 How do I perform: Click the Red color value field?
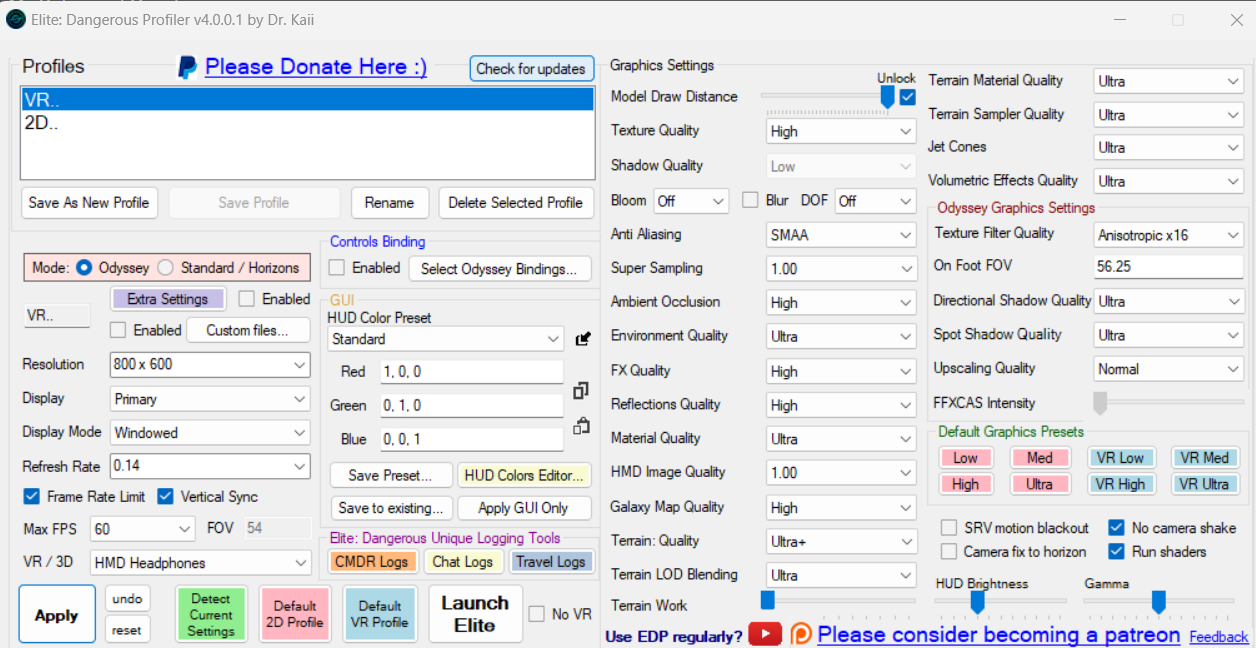click(472, 372)
